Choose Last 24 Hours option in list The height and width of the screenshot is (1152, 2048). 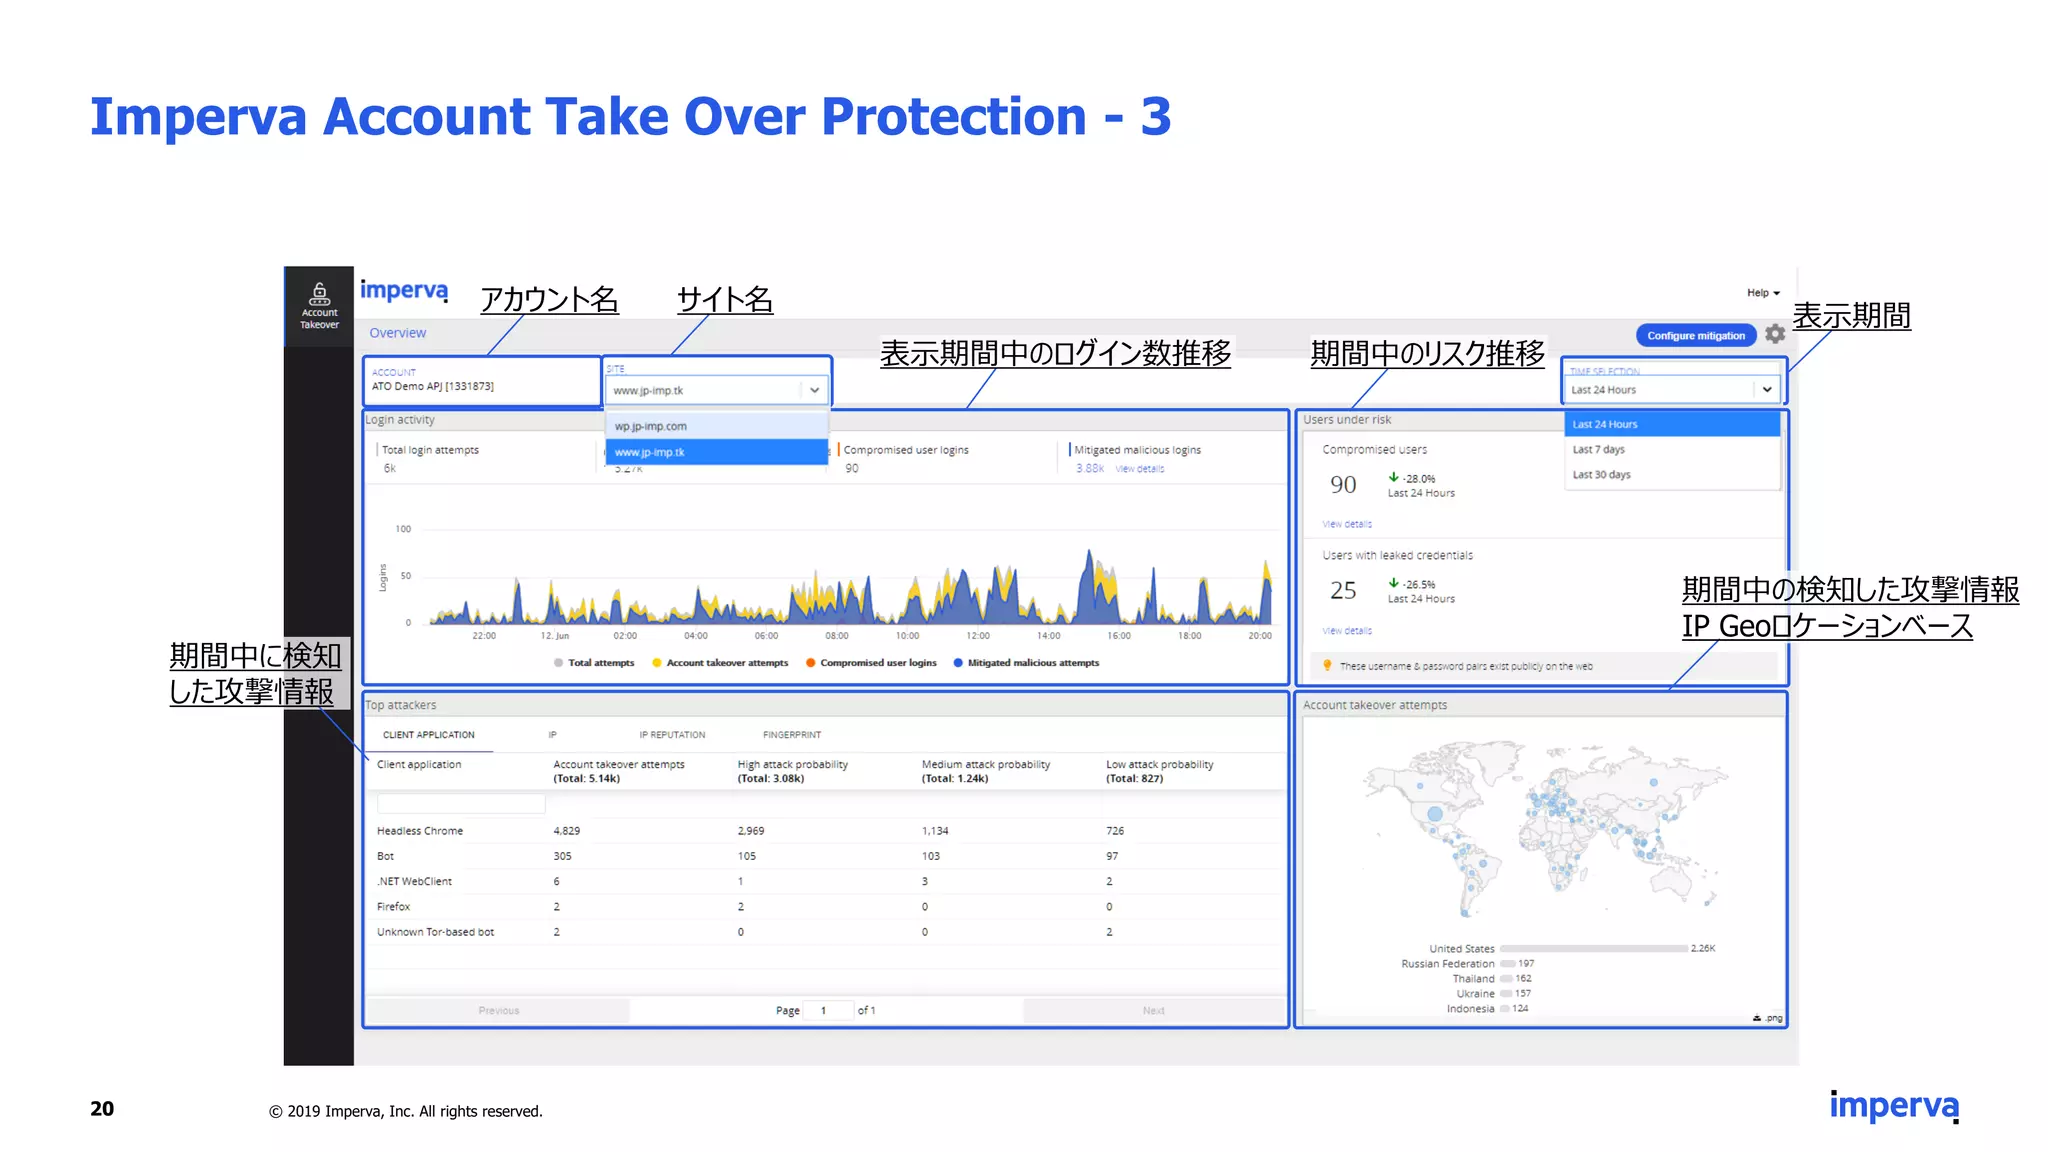(x=1672, y=424)
